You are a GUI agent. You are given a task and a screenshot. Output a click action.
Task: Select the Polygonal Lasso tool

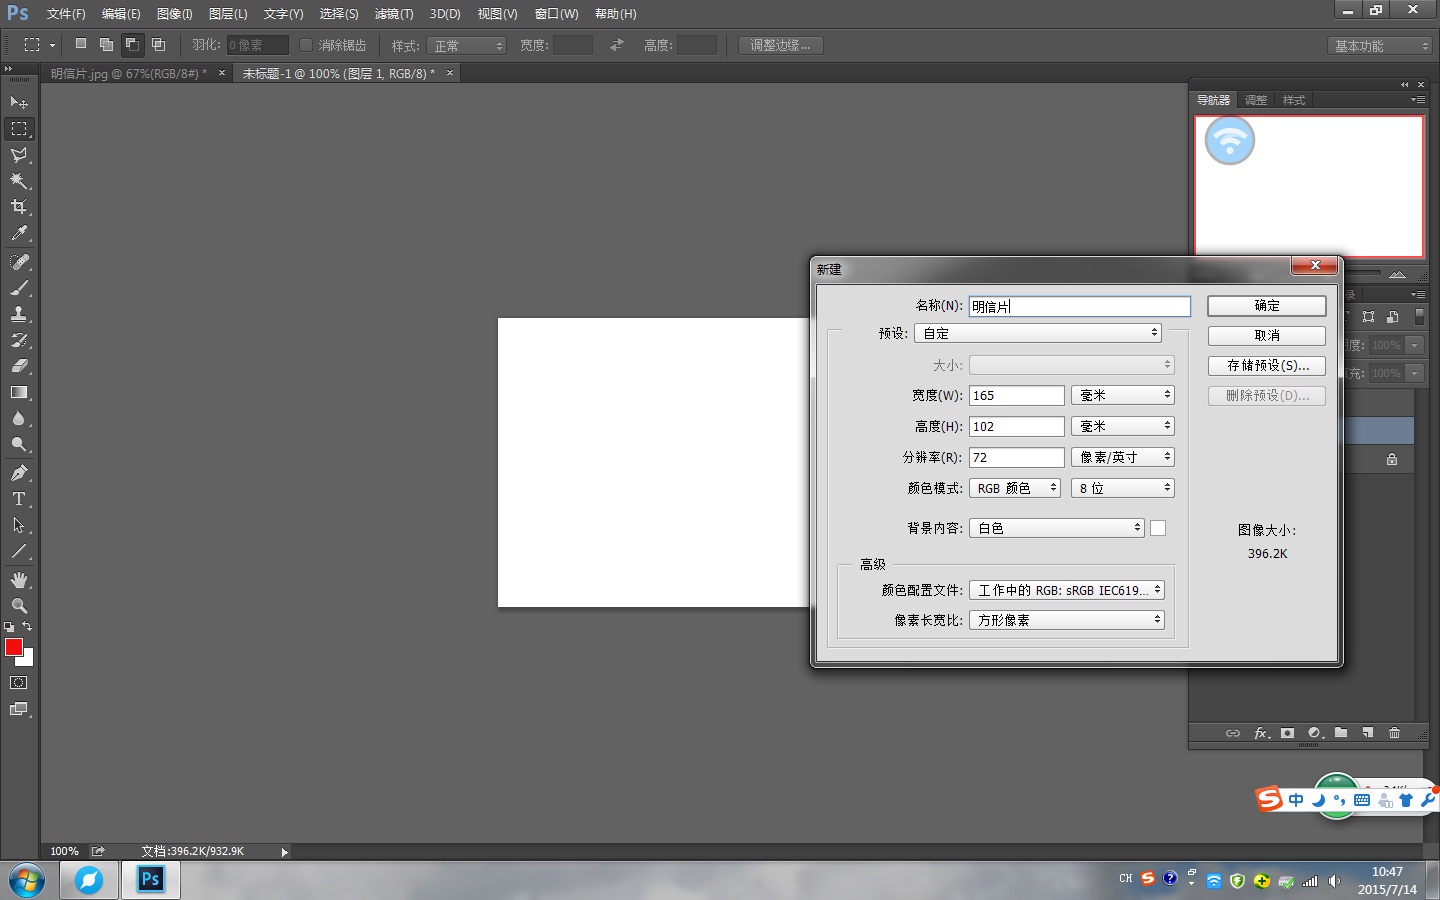click(19, 155)
